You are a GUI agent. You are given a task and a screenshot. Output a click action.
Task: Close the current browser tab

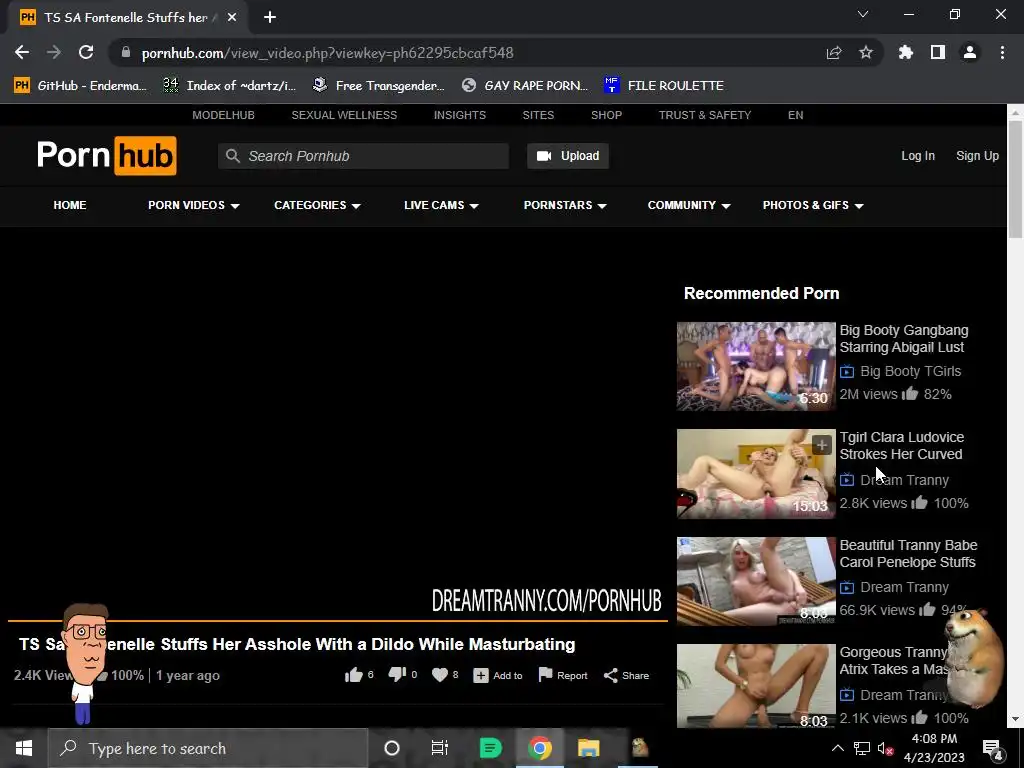[x=232, y=17]
